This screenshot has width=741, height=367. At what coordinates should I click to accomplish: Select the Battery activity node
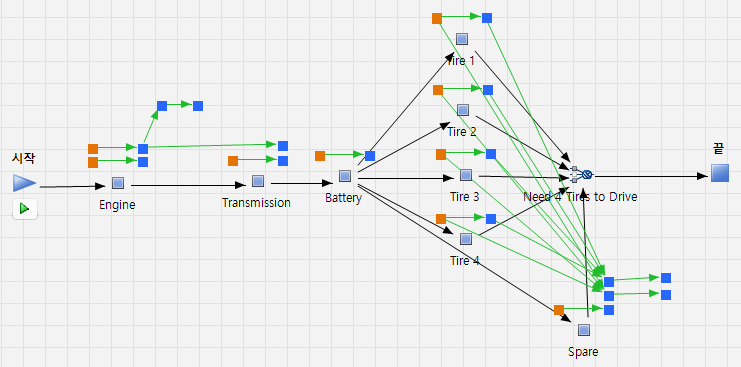[345, 176]
